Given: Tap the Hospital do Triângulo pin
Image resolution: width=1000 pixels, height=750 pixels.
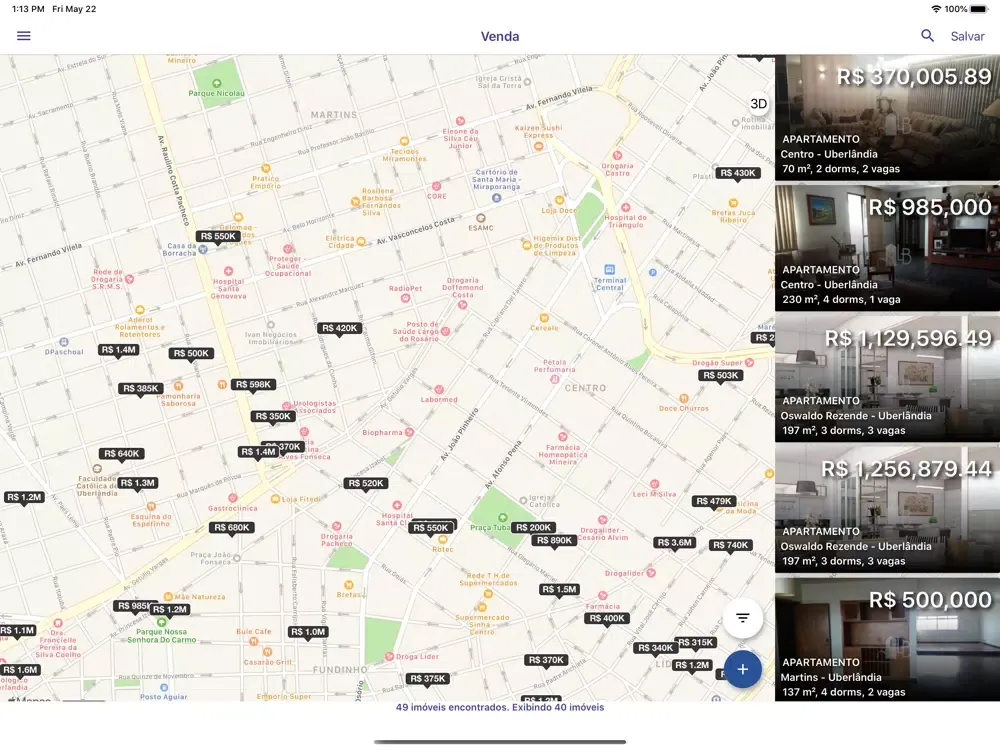Looking at the screenshot, I should coord(626,207).
